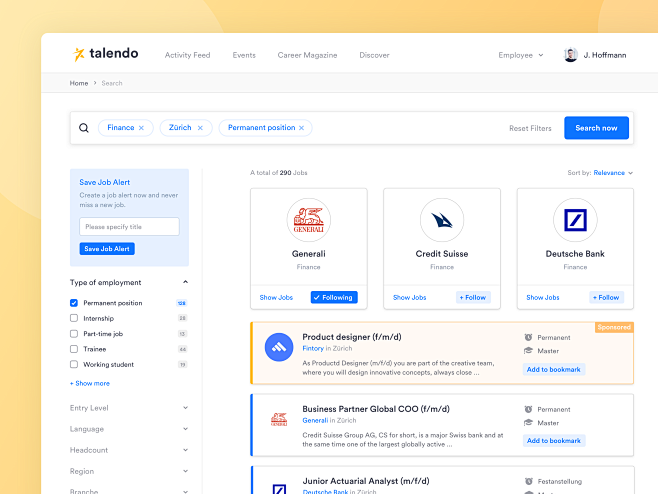Remove the Zürich filter tag
The image size is (658, 494).
coord(200,128)
